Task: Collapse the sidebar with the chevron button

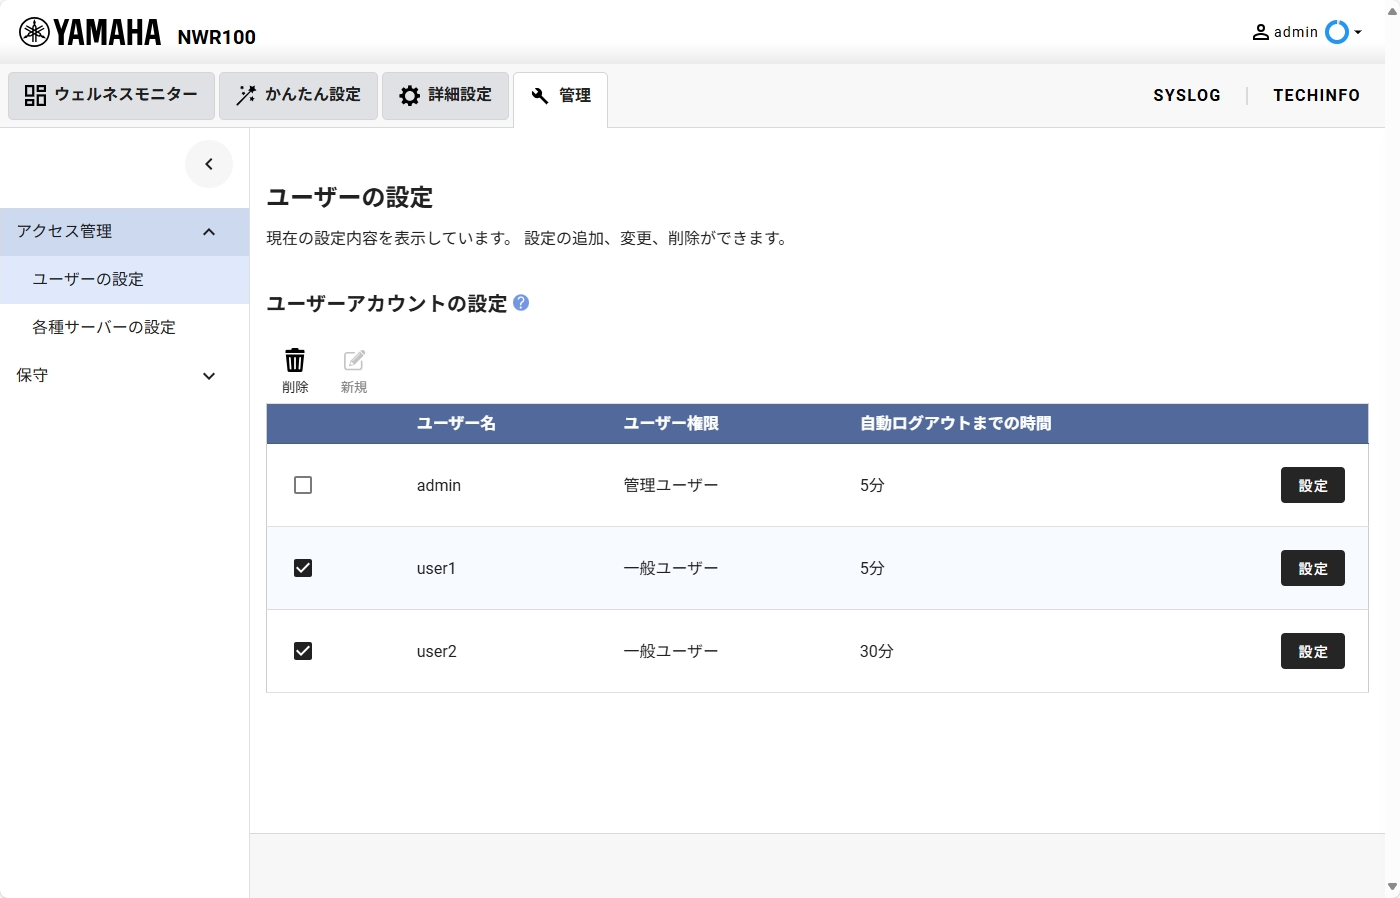Action: point(209,163)
